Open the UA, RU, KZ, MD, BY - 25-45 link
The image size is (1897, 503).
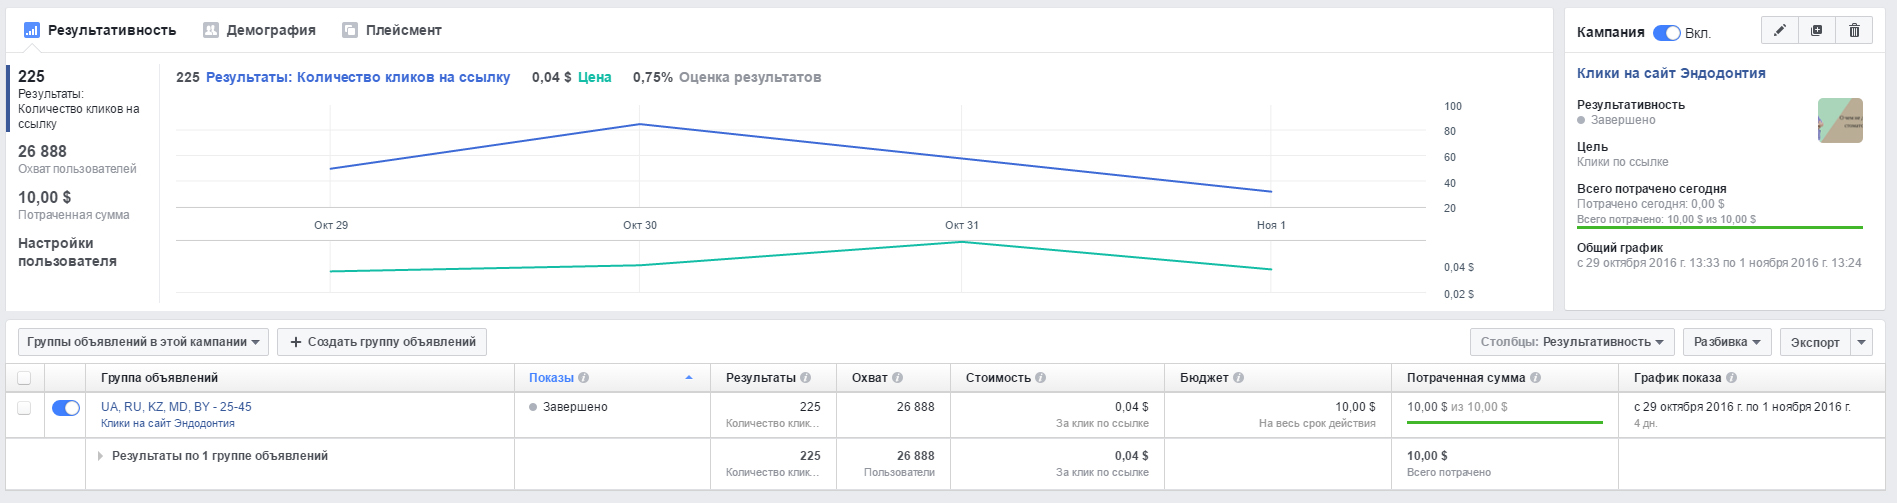point(176,407)
